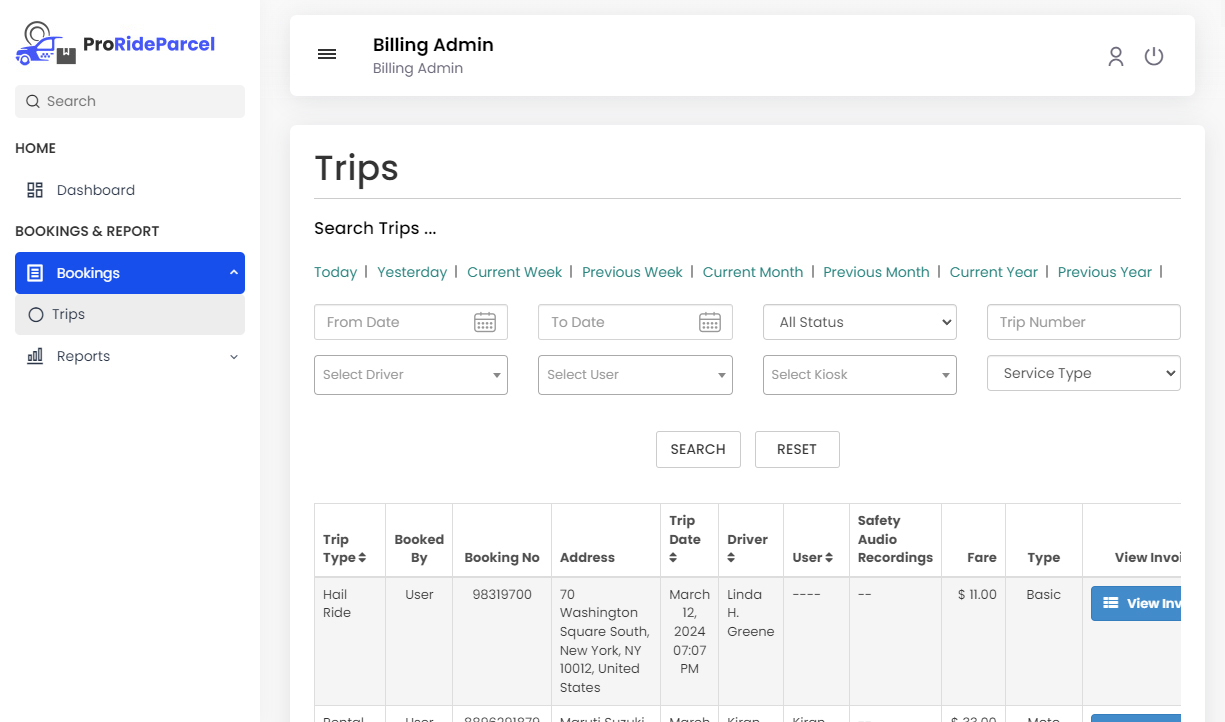Click driver name Linda H. Greene
The height and width of the screenshot is (722, 1225).
[x=751, y=613]
